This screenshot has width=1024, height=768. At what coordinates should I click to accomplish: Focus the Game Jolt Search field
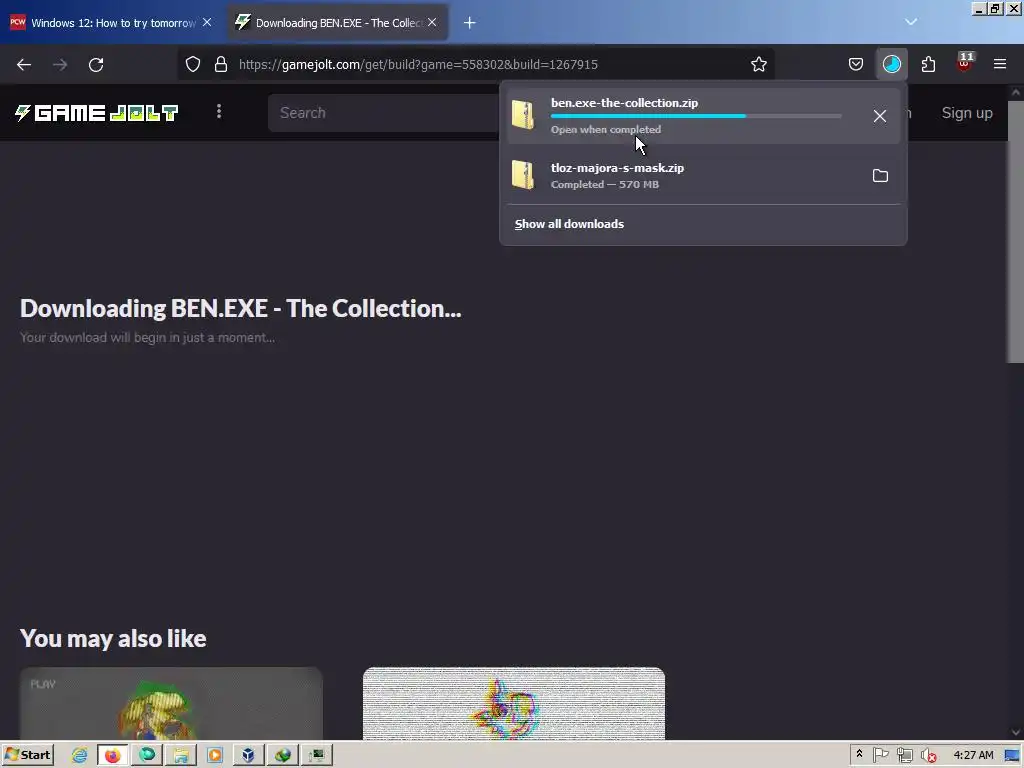click(x=385, y=113)
